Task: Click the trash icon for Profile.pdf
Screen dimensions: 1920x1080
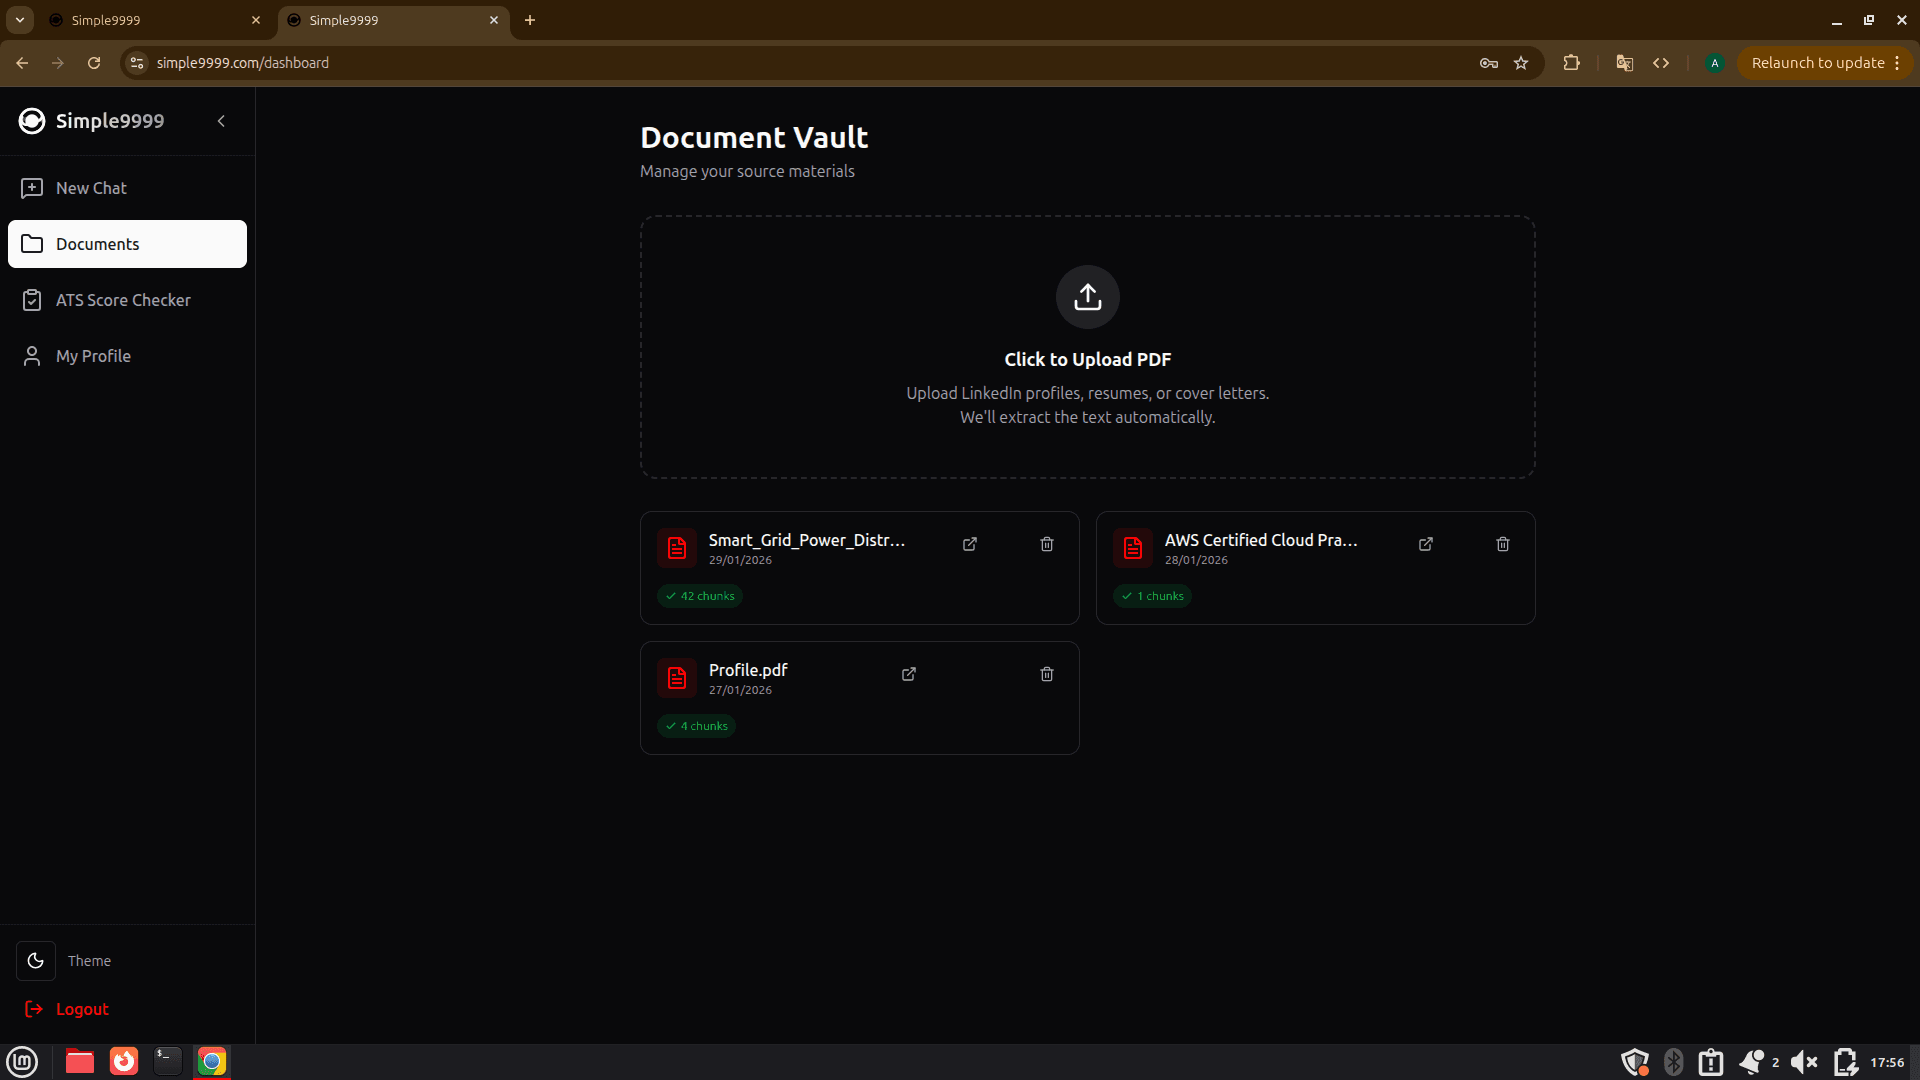Action: tap(1047, 674)
